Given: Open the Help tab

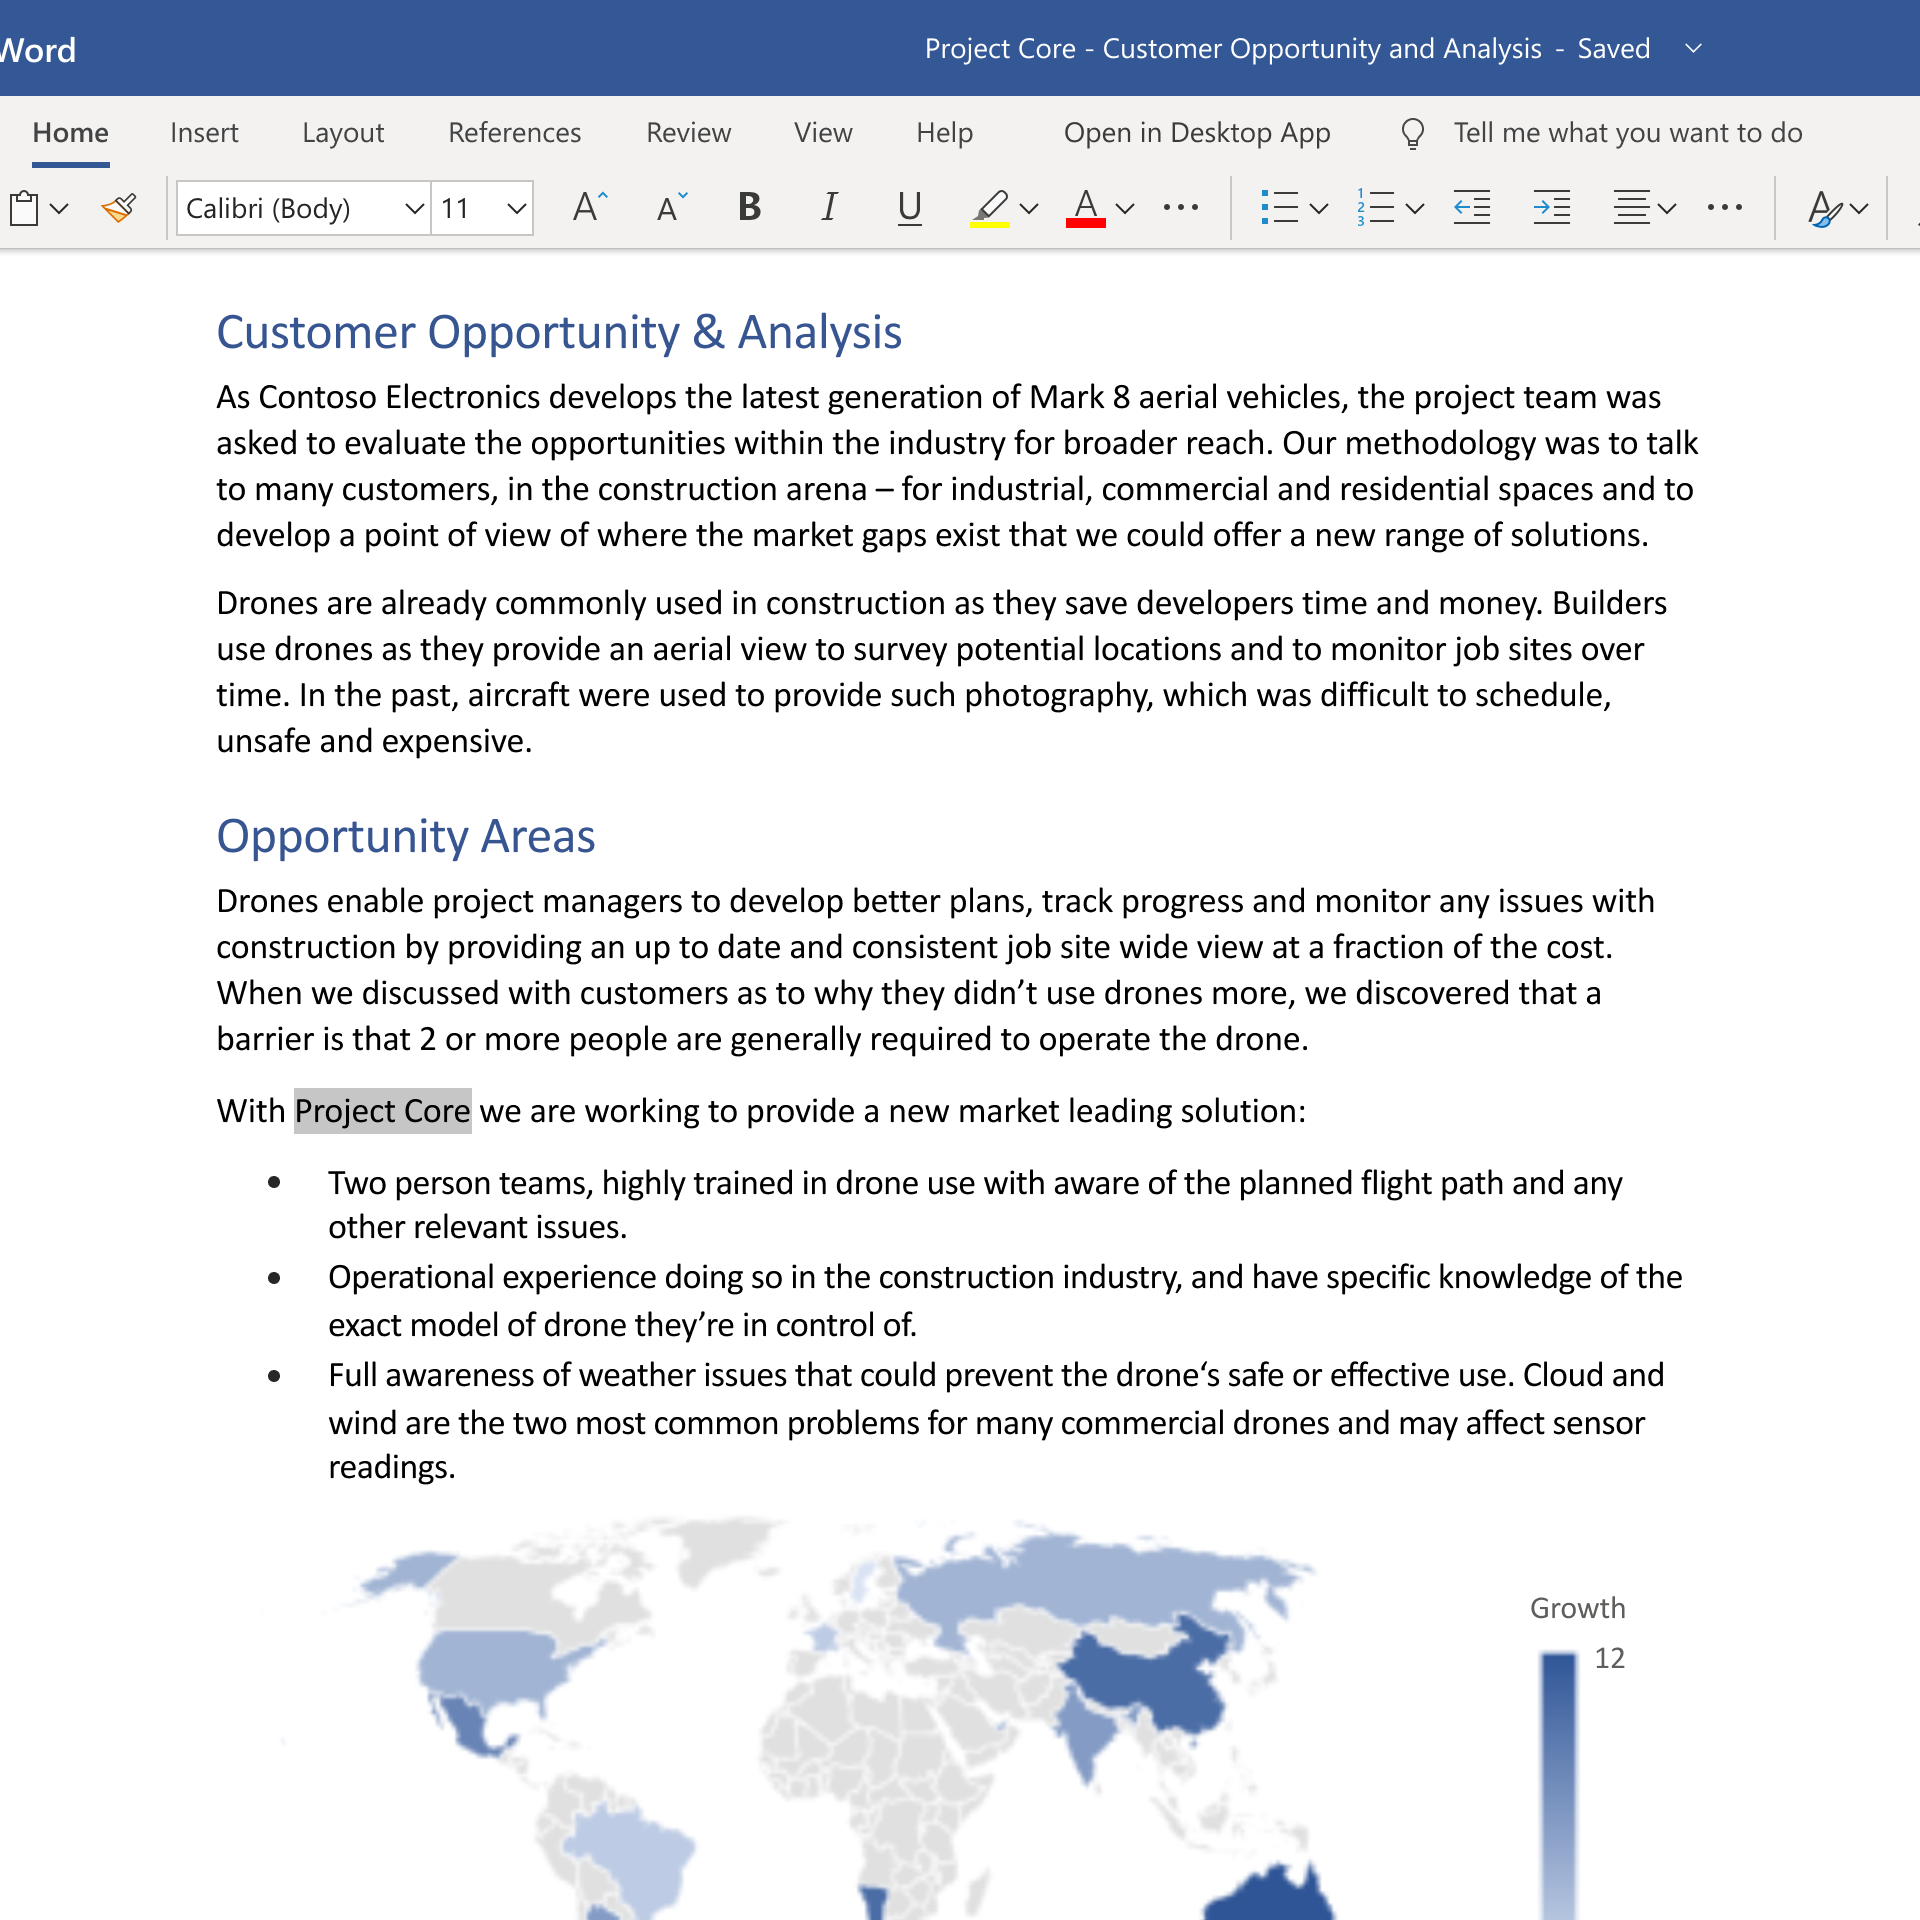Looking at the screenshot, I should 944,133.
